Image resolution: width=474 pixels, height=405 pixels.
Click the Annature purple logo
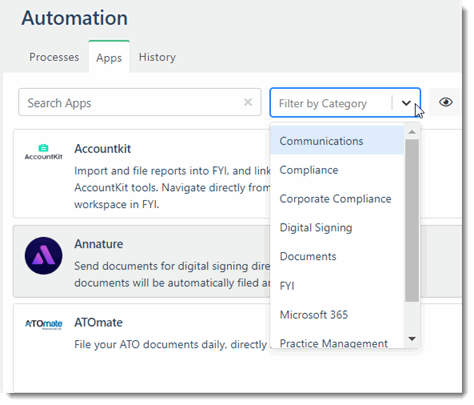[x=43, y=256]
